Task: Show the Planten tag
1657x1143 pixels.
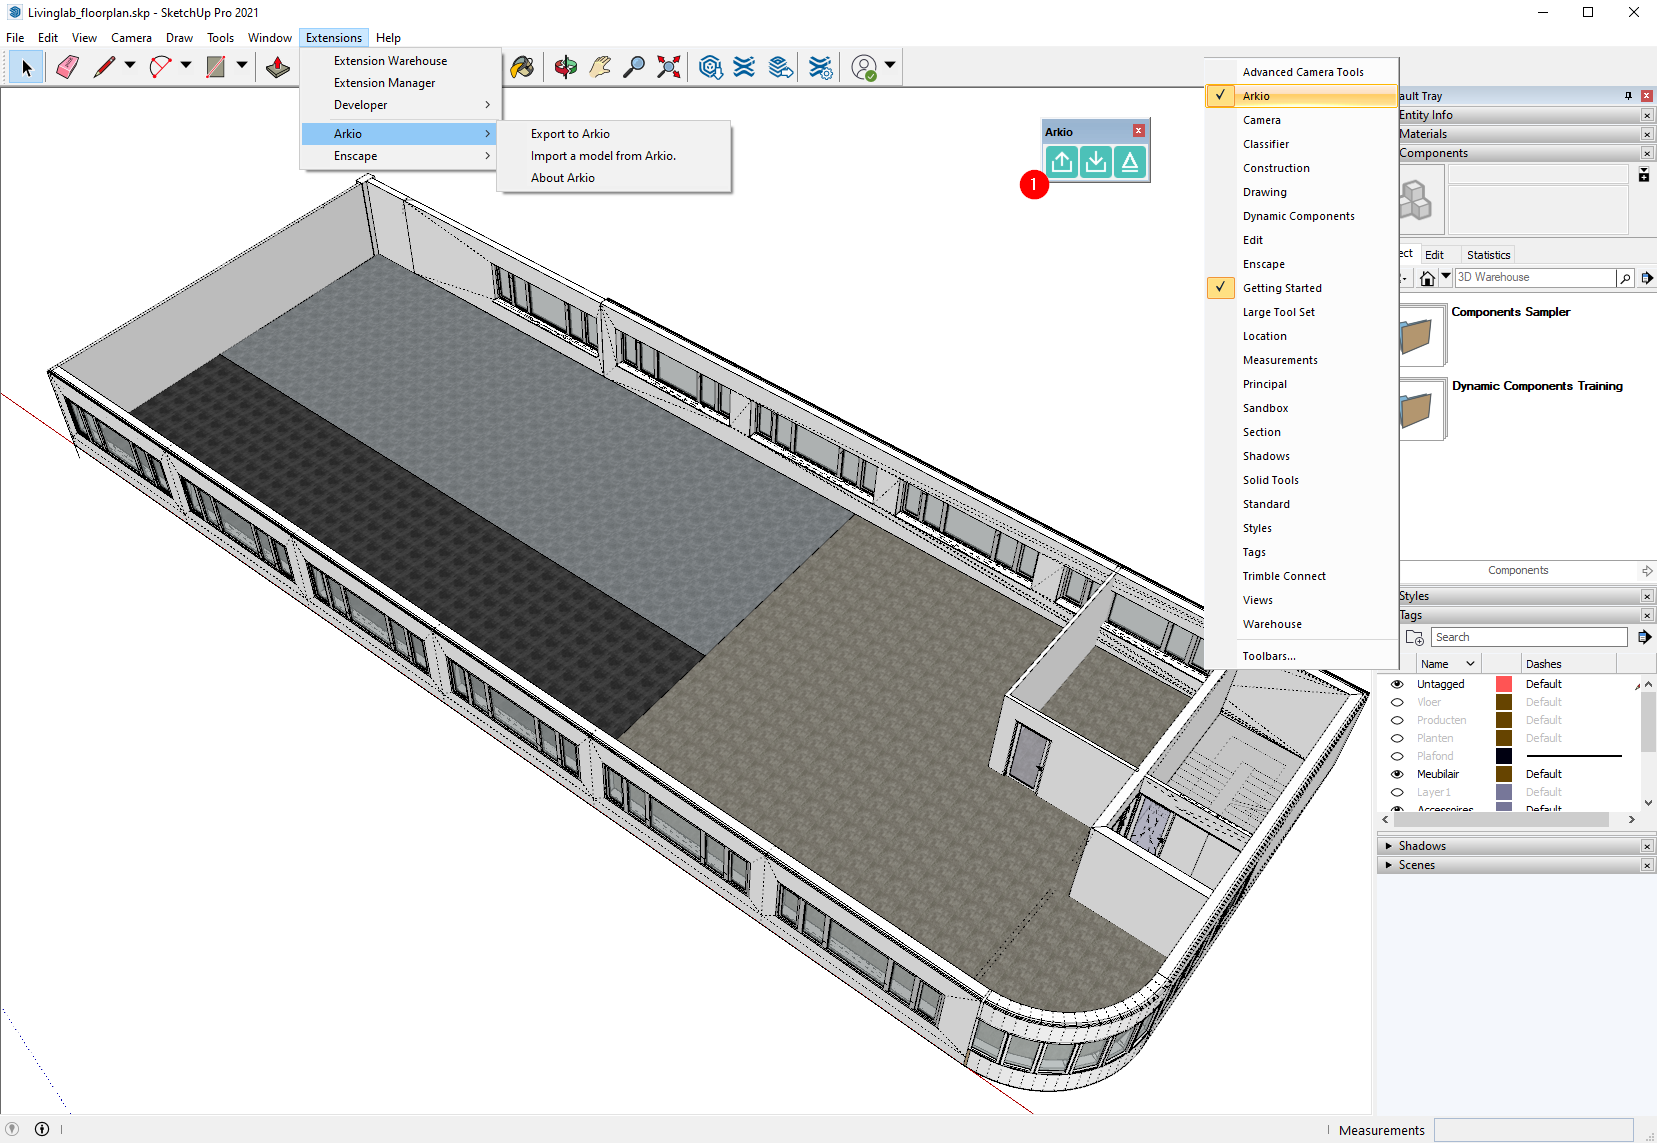Action: click(x=1397, y=738)
